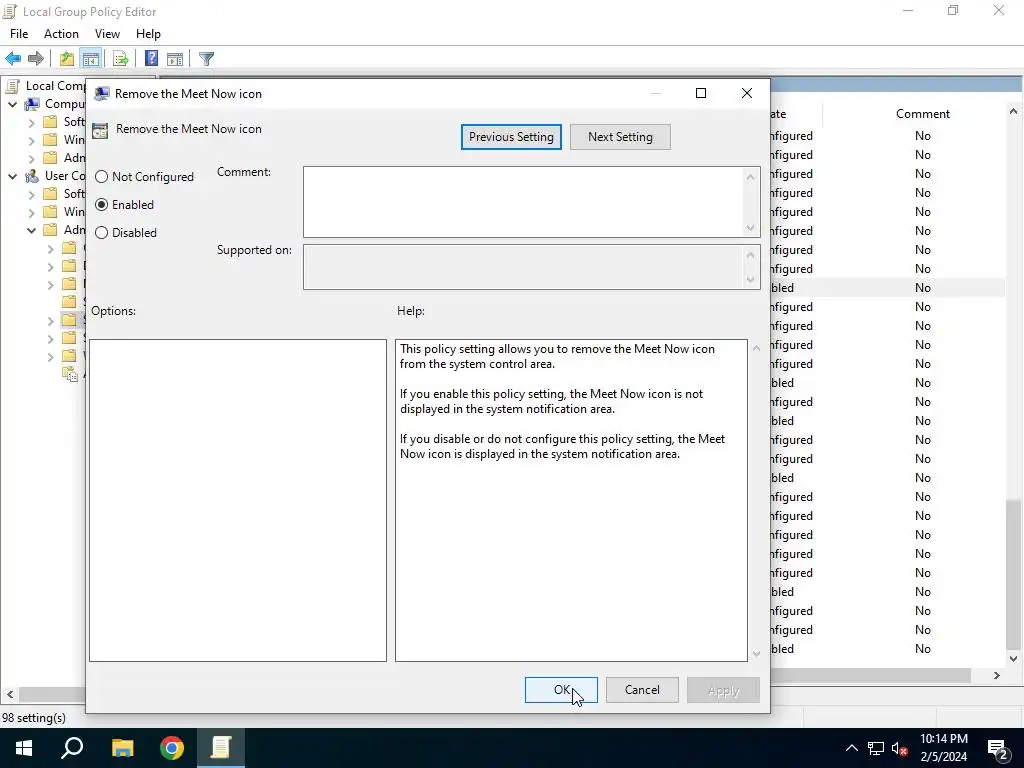This screenshot has height=768, width=1024.
Task: Confirm the policy with the OK button
Action: (x=562, y=690)
